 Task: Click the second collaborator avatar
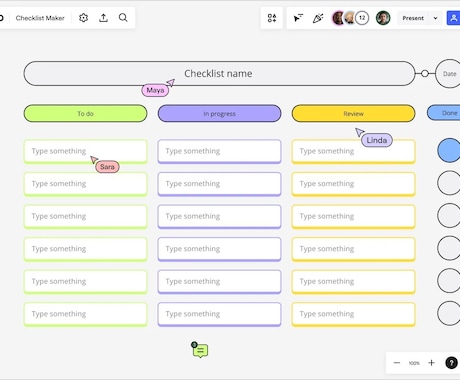(350, 18)
